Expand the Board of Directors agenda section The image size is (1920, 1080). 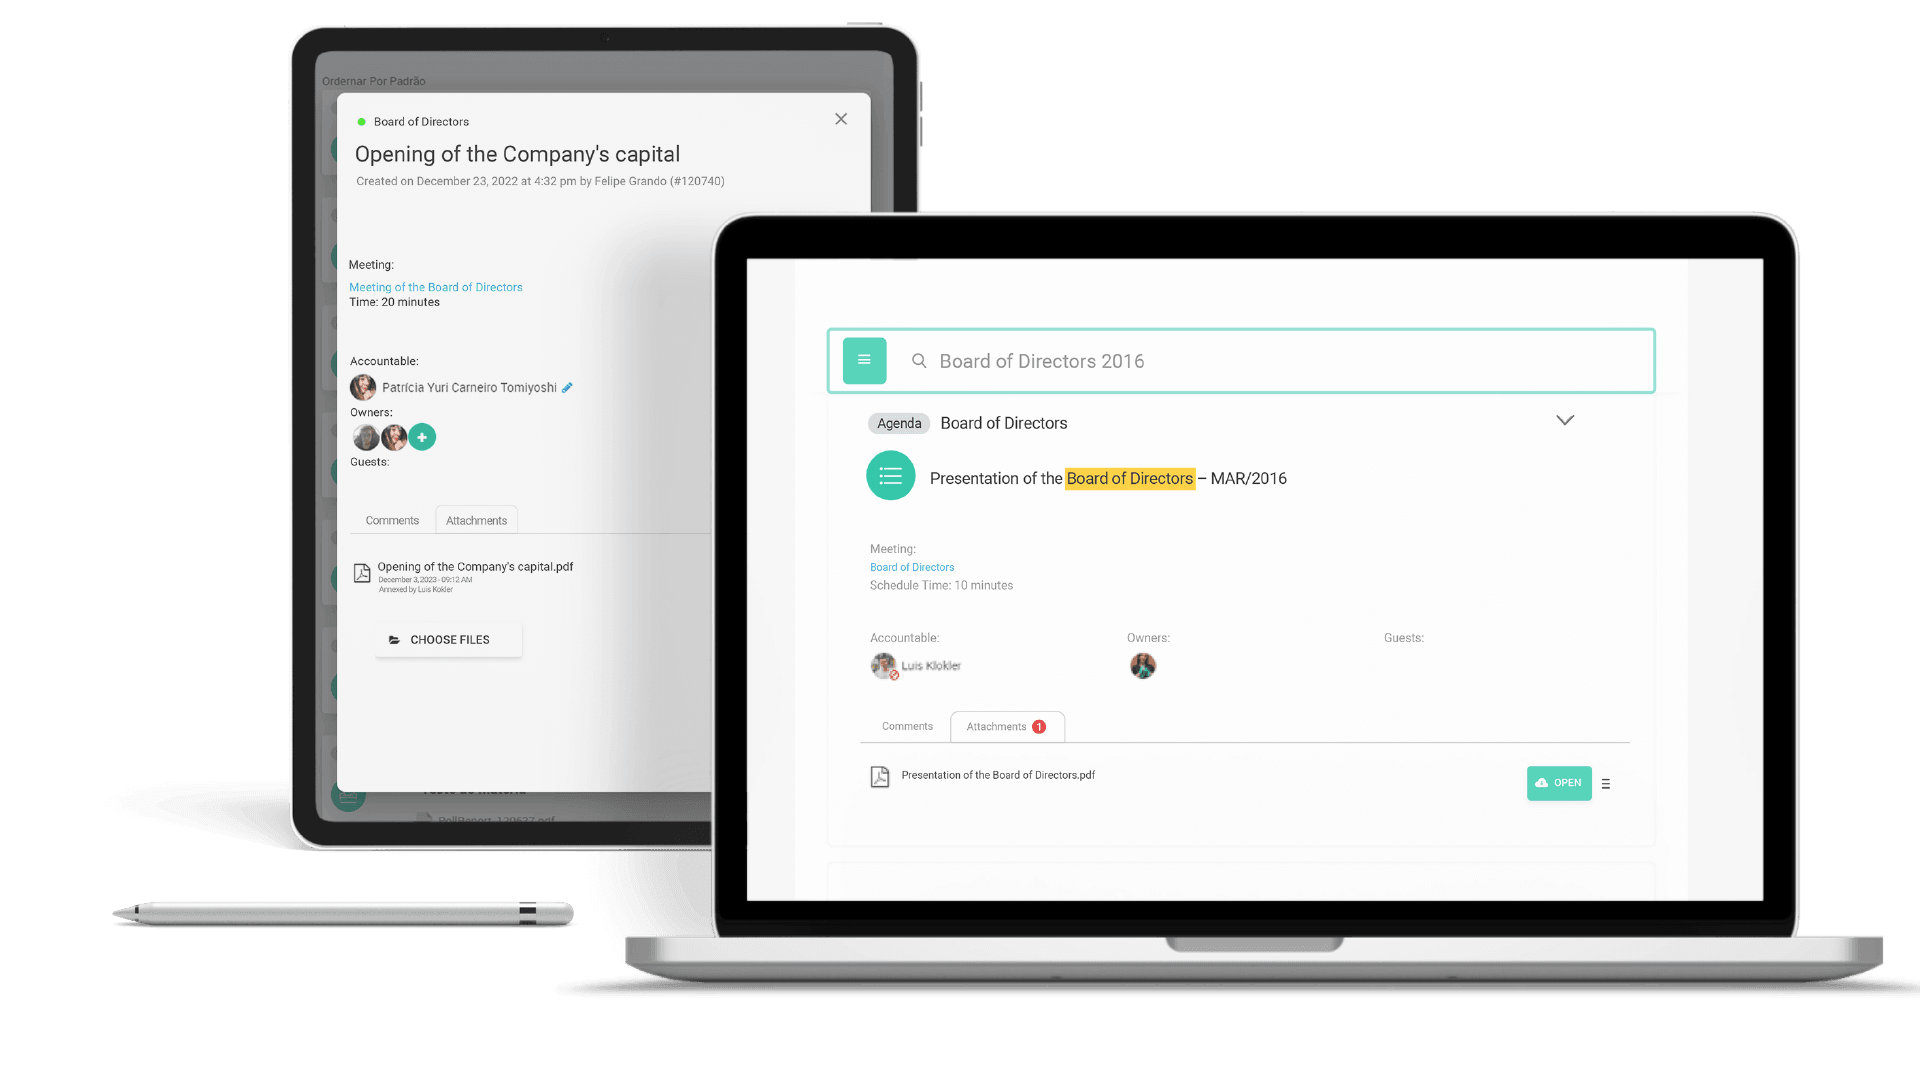(1565, 421)
